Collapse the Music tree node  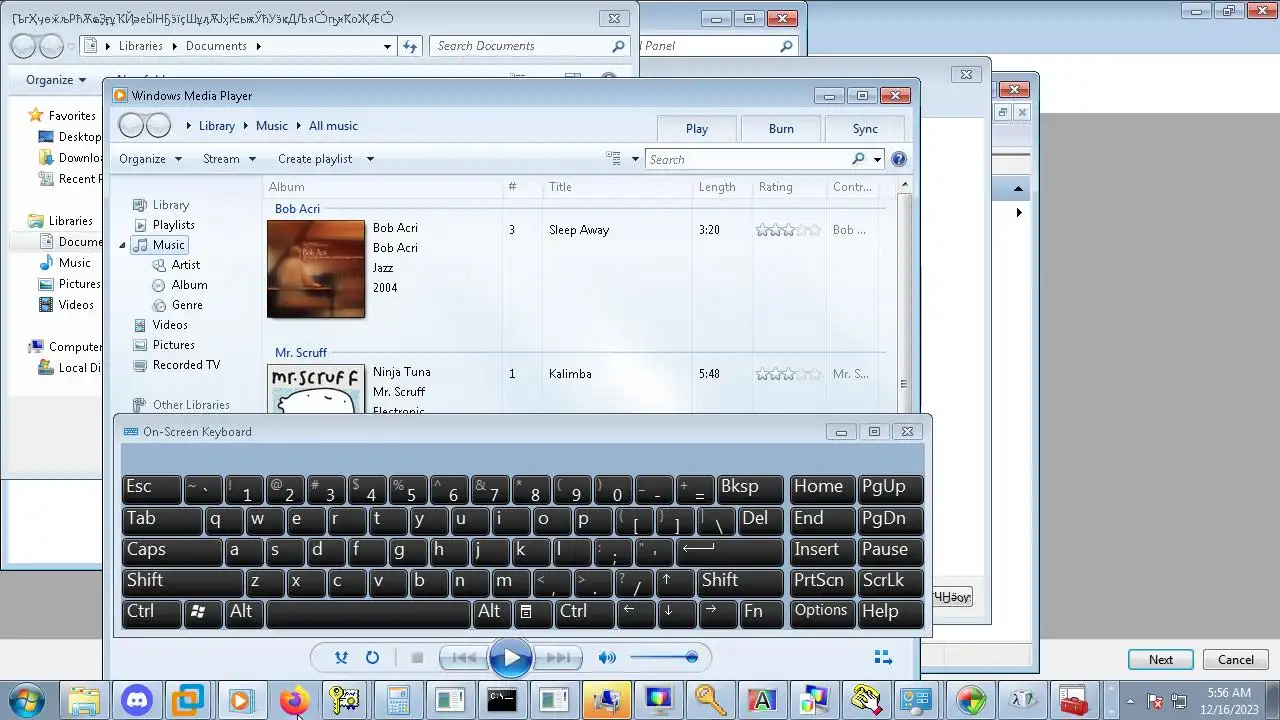(x=123, y=245)
